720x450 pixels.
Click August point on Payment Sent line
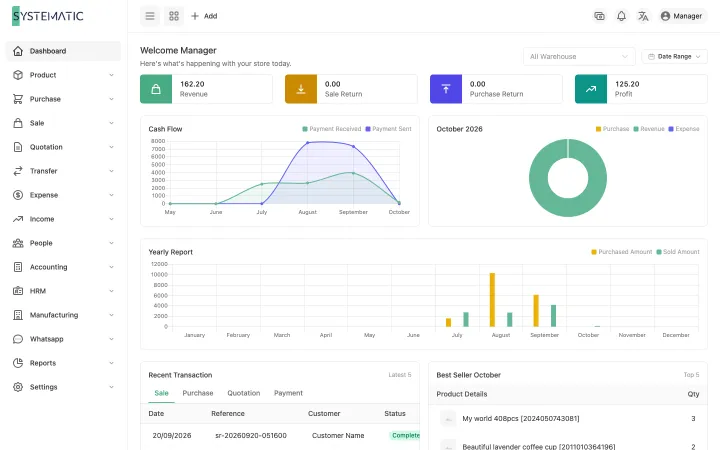tap(308, 143)
